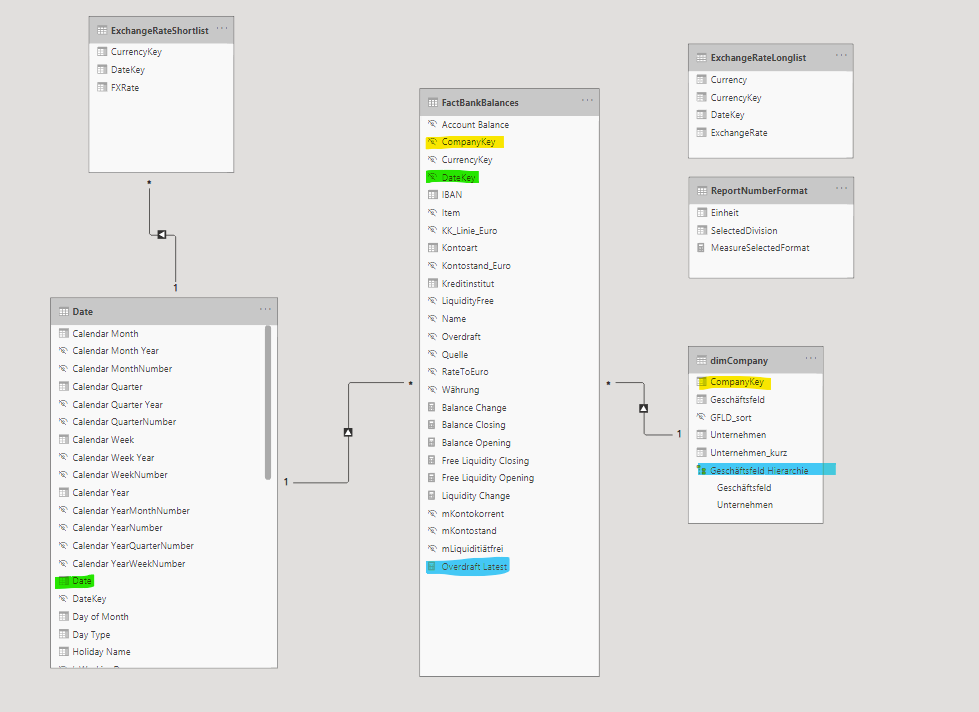Select LiquidityFree field
The height and width of the screenshot is (712, 979).
coord(467,300)
